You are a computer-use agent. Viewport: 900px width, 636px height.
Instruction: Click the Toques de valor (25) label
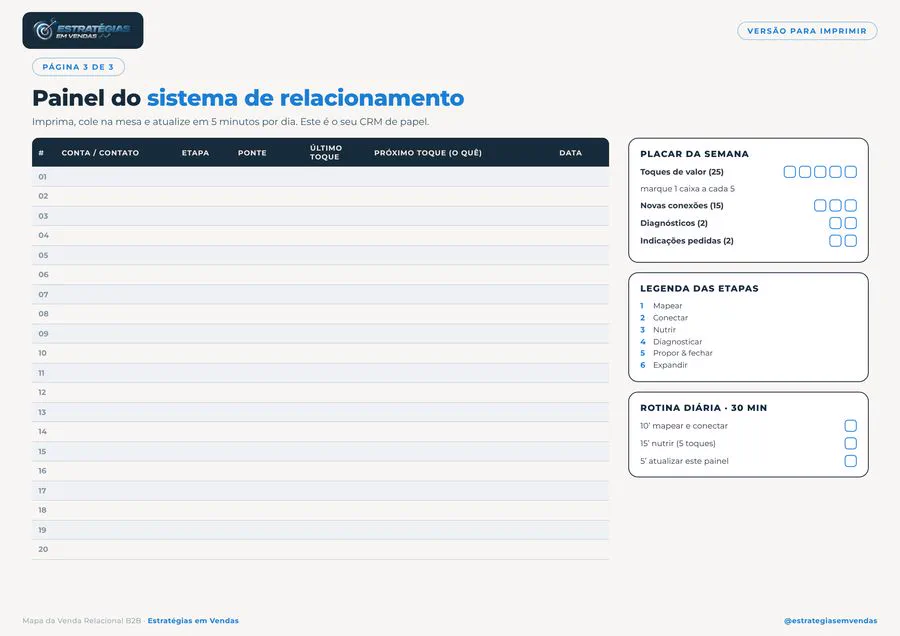[x=682, y=172]
